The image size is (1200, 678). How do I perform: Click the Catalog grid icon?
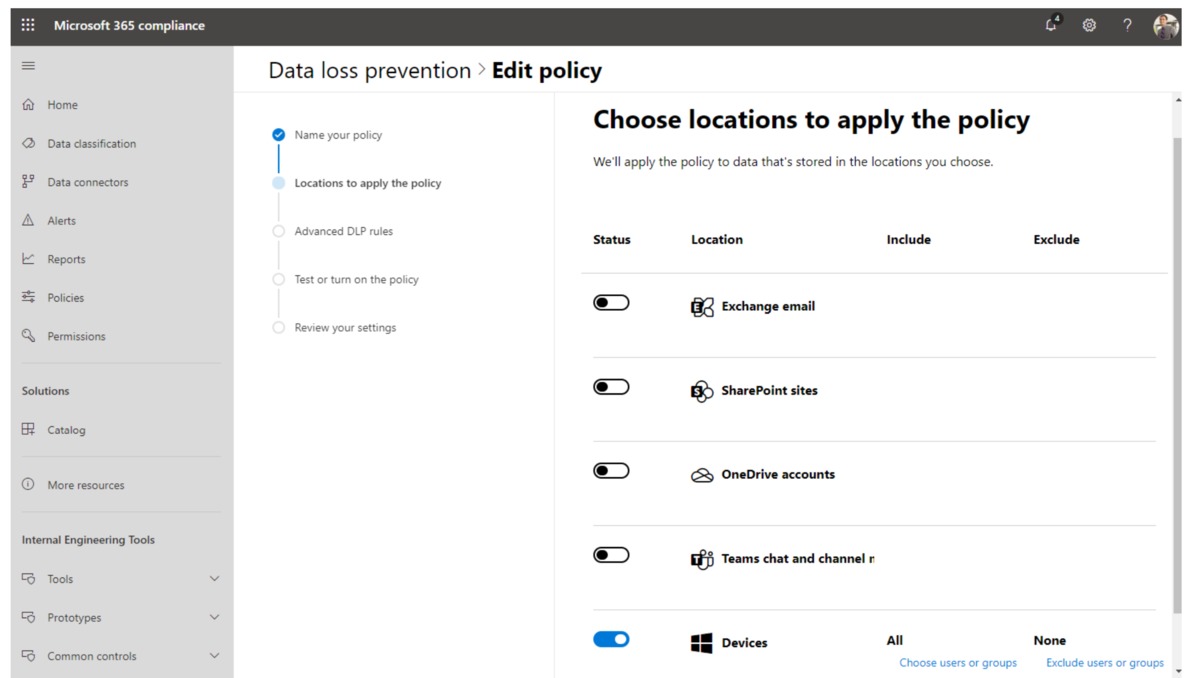[x=28, y=430]
